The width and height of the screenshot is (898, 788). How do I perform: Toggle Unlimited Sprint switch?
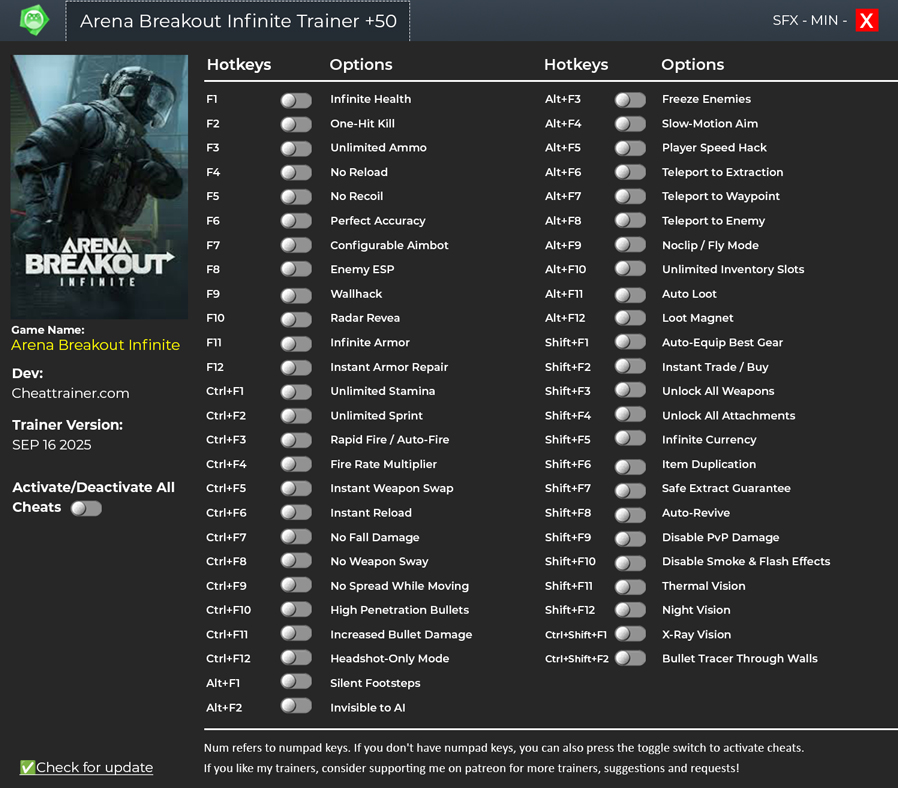tap(296, 416)
